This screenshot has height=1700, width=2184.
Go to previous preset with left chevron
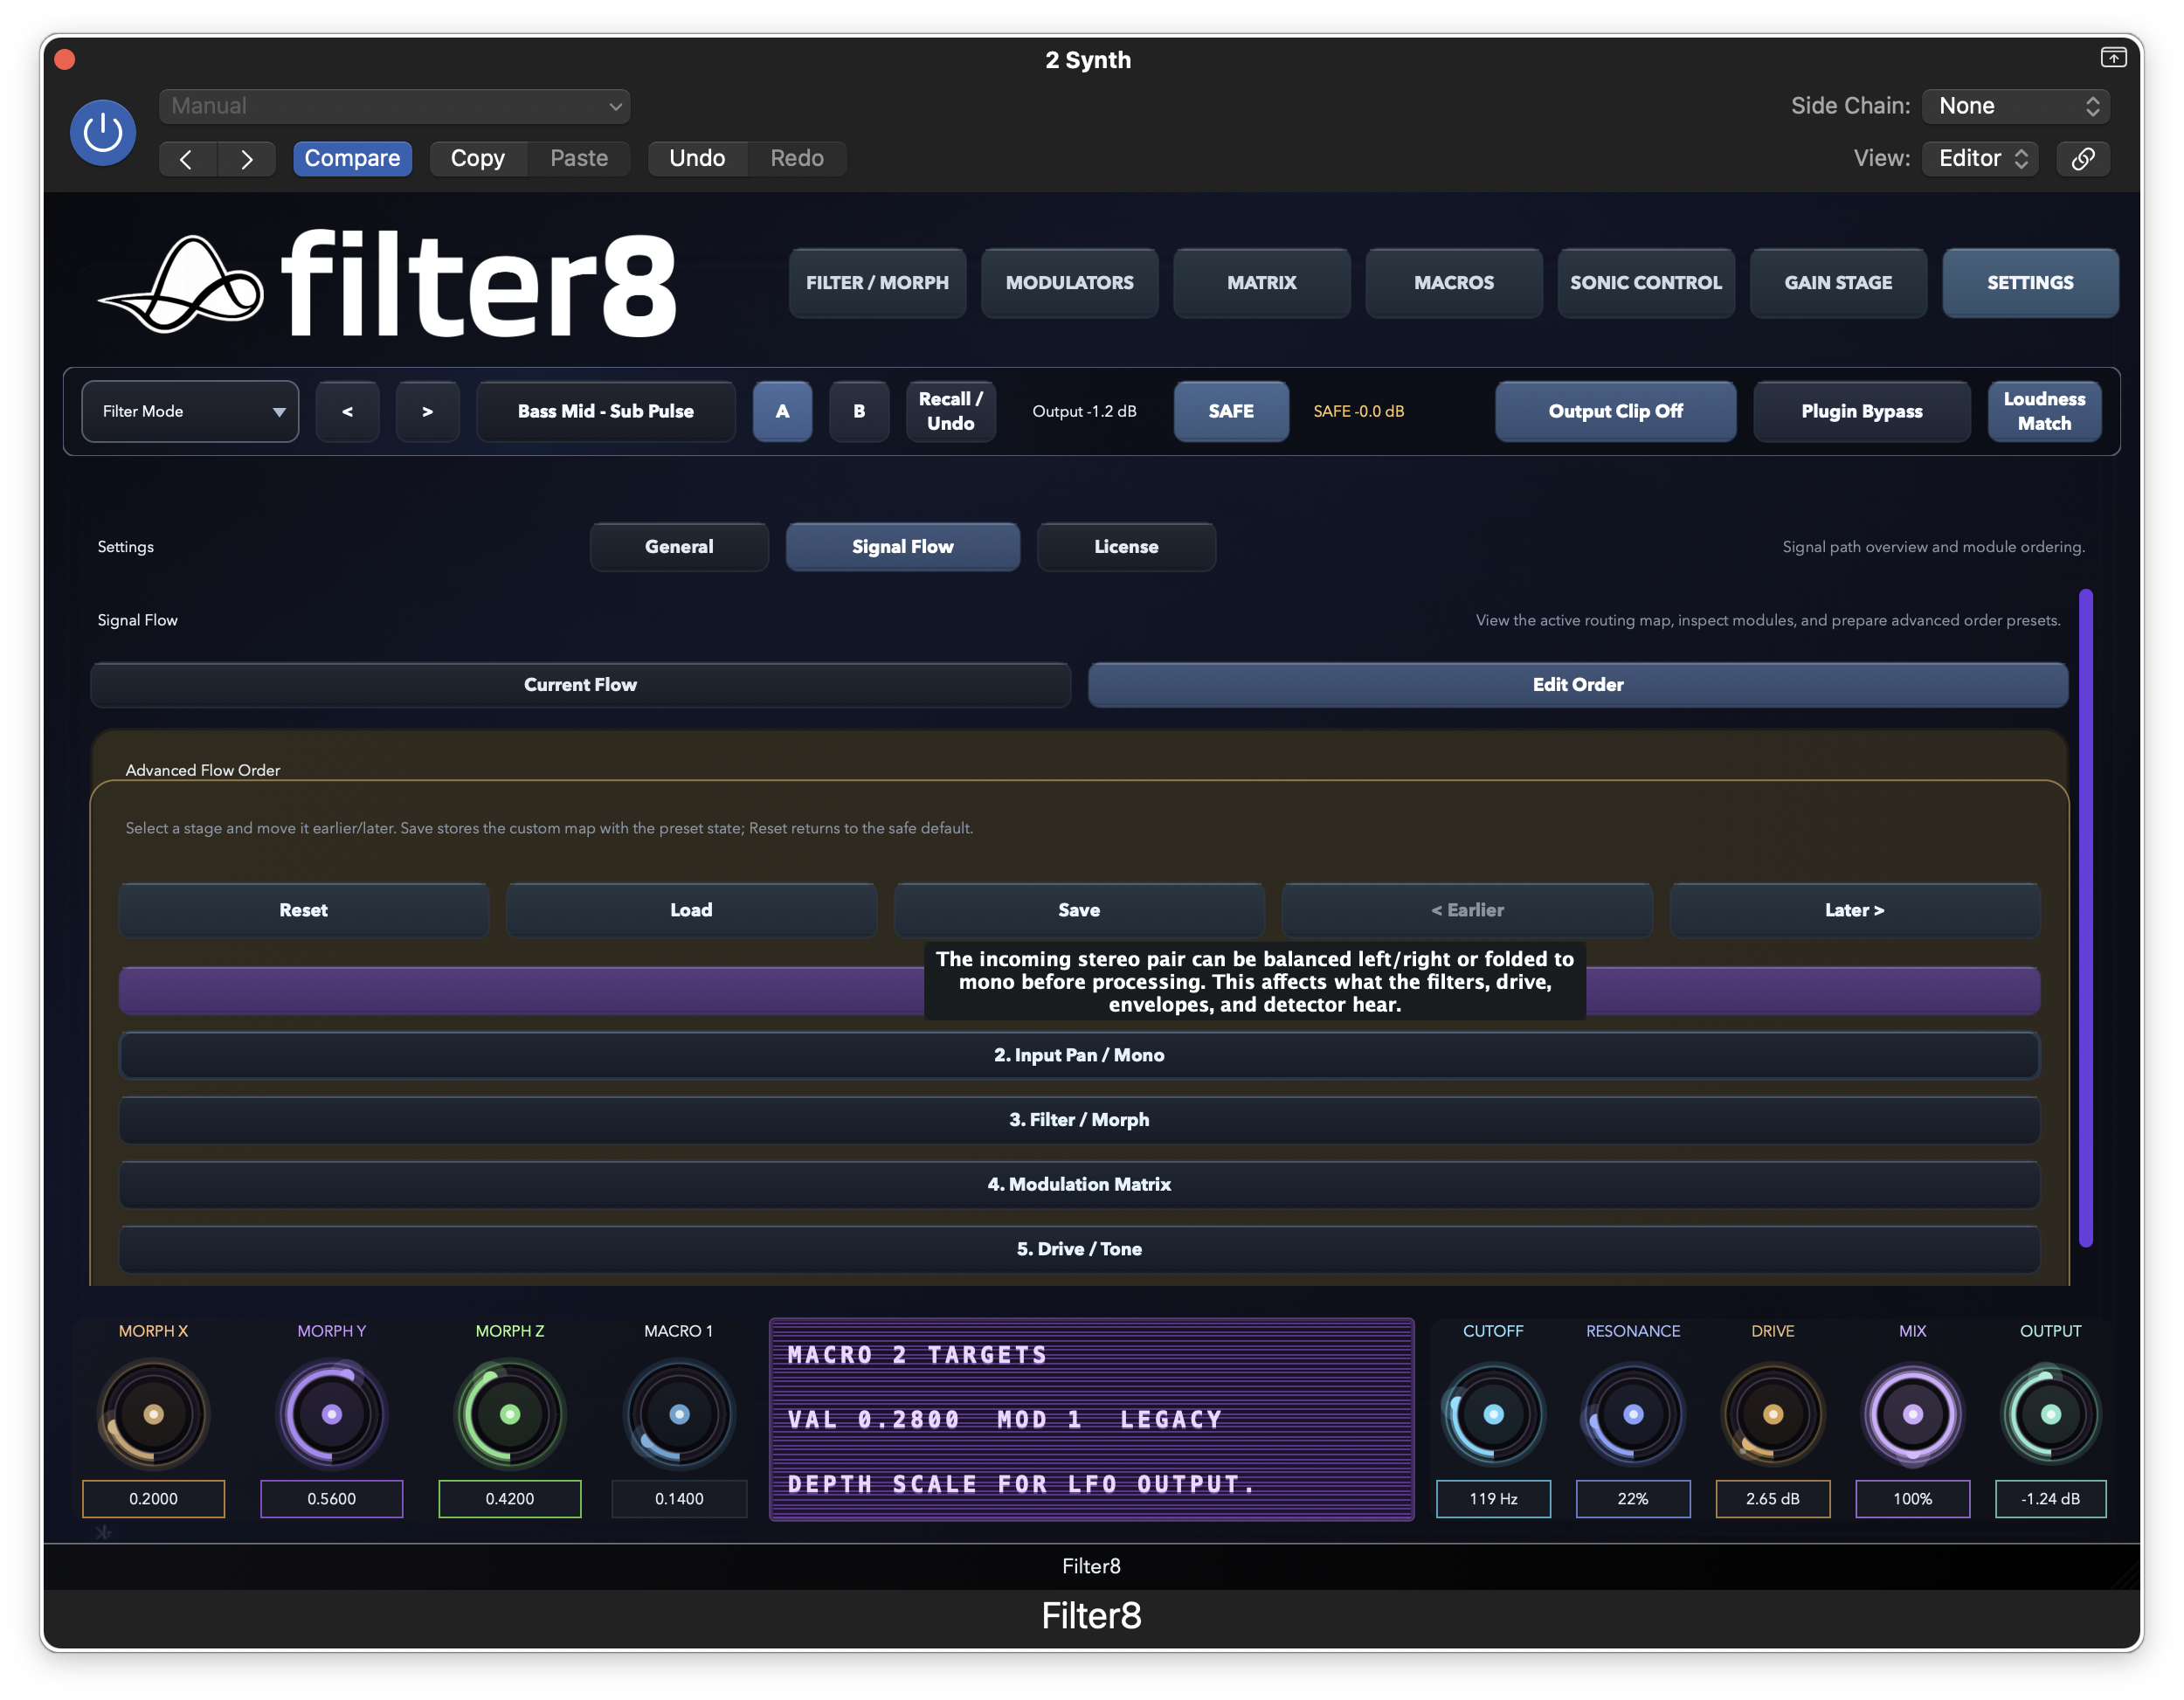tap(187, 159)
